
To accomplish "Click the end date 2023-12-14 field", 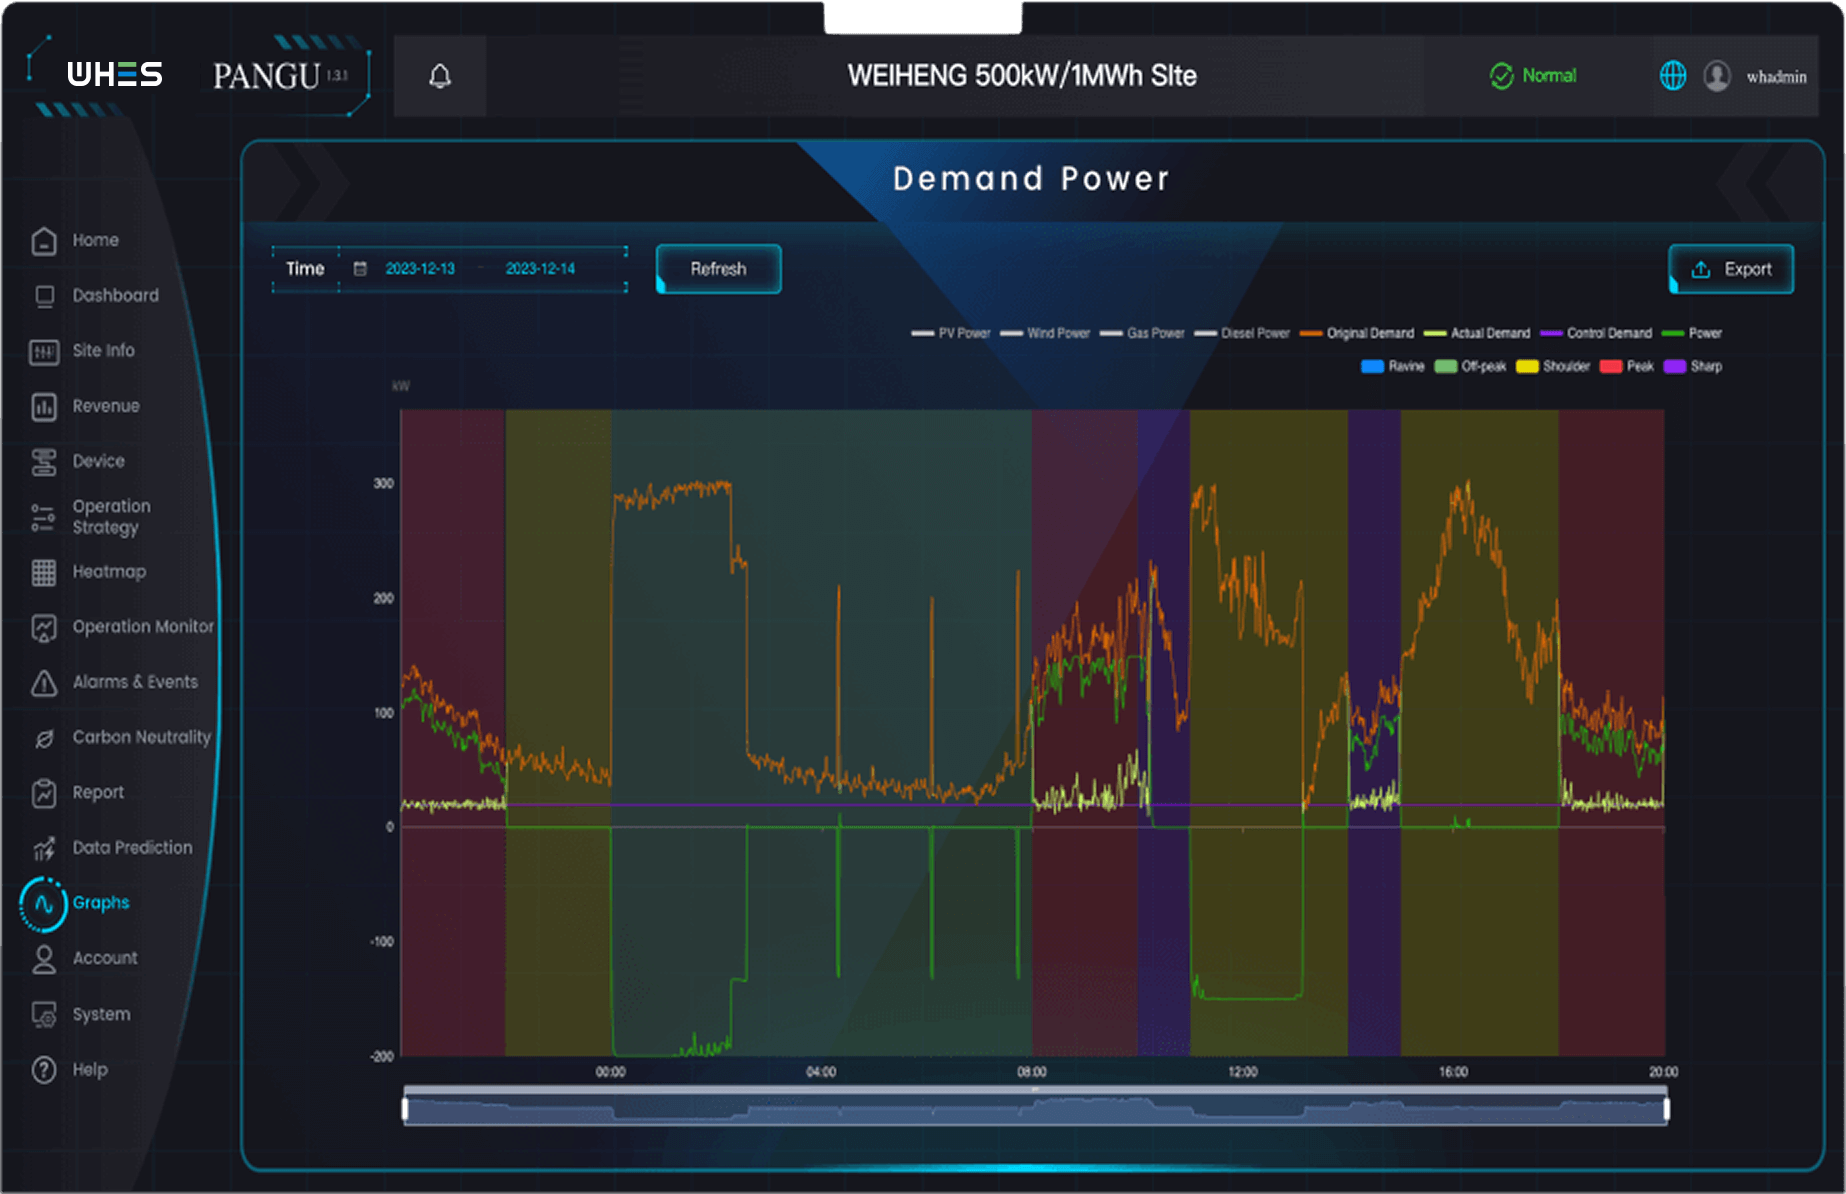I will [540, 269].
